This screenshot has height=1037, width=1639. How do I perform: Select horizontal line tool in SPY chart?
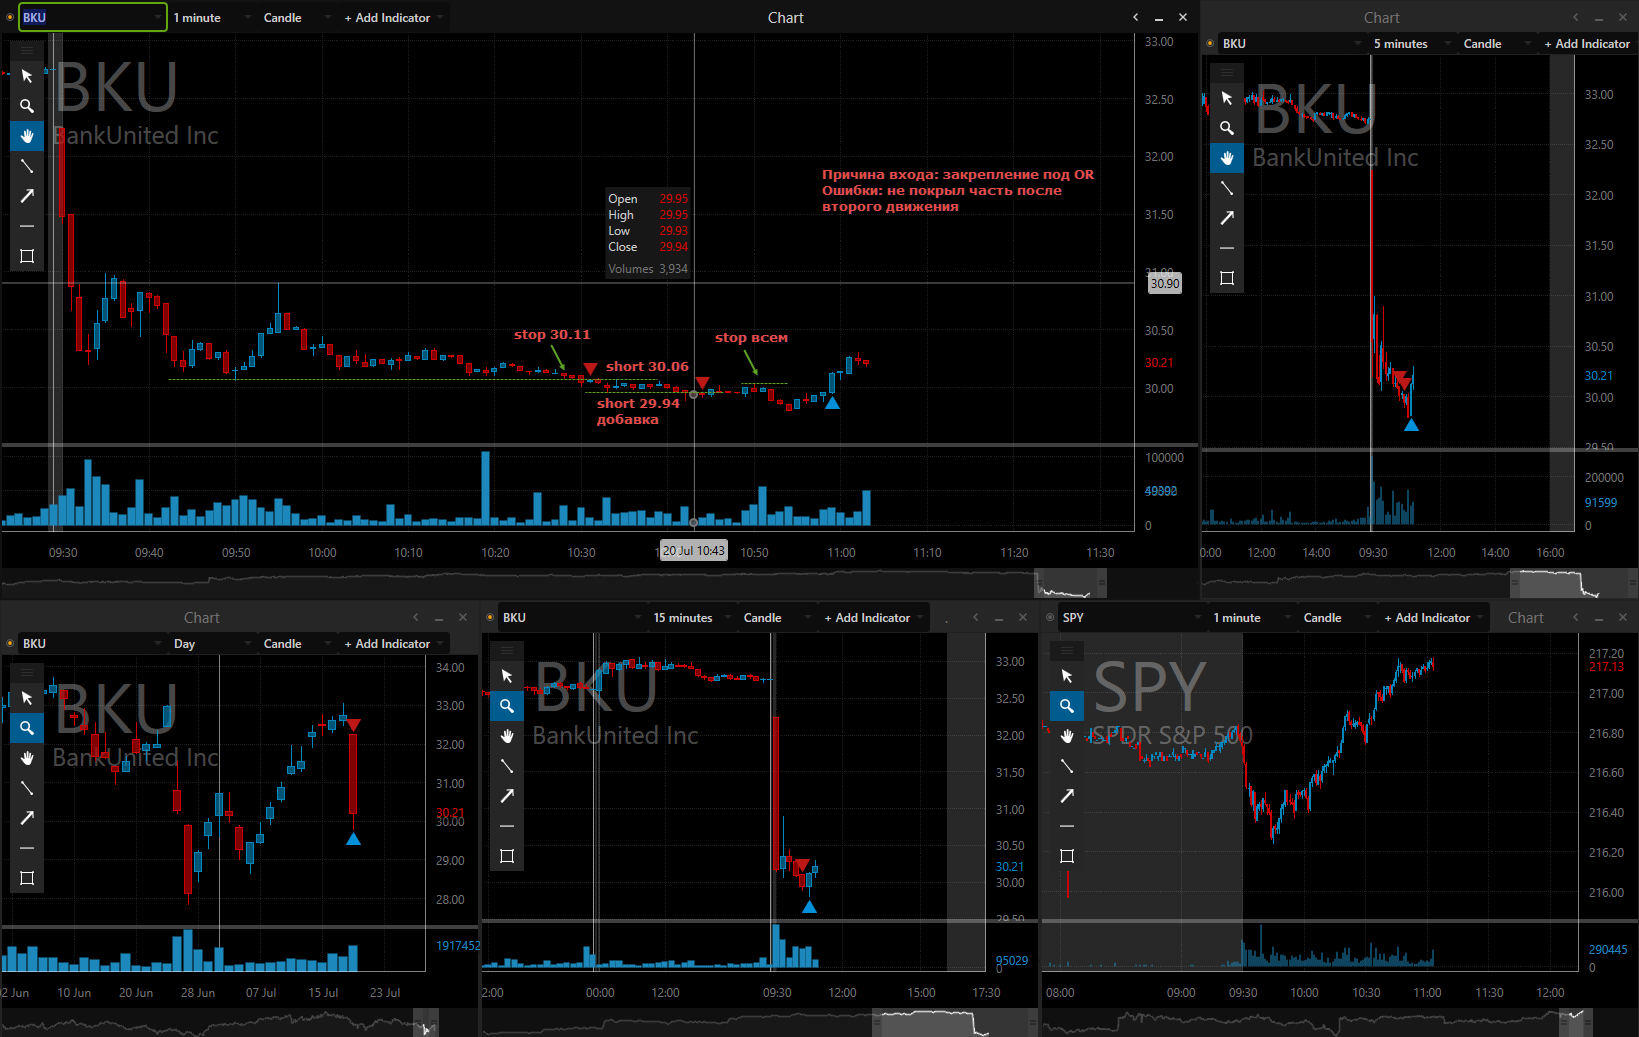(1067, 826)
